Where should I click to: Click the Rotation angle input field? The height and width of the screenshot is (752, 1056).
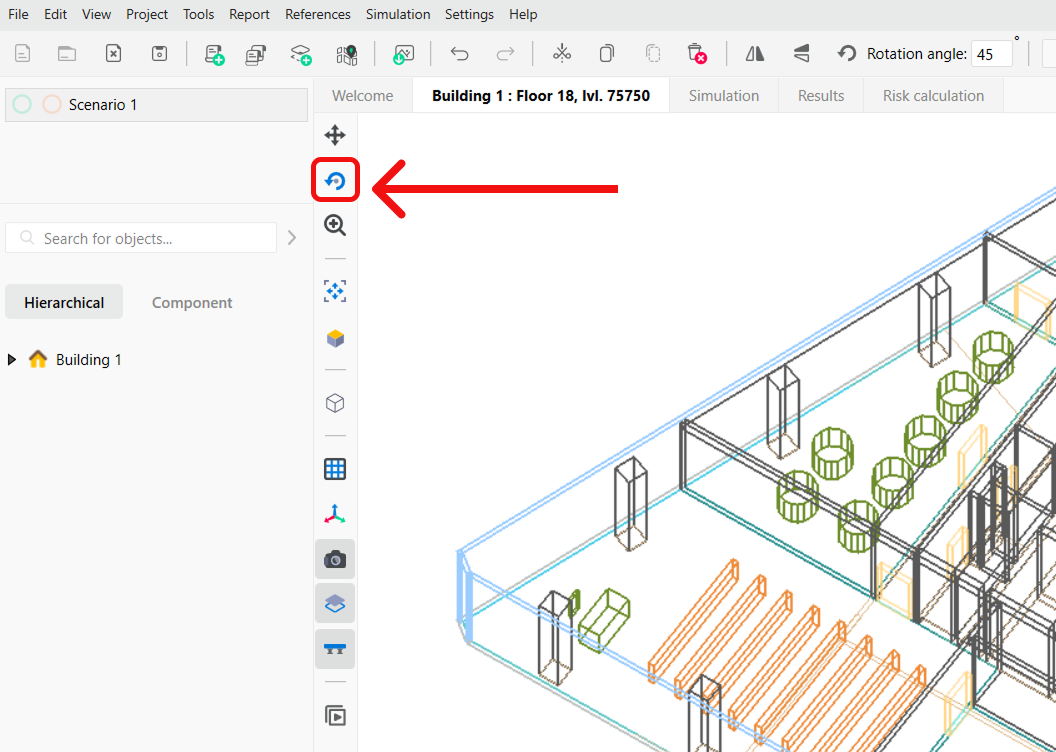click(990, 54)
